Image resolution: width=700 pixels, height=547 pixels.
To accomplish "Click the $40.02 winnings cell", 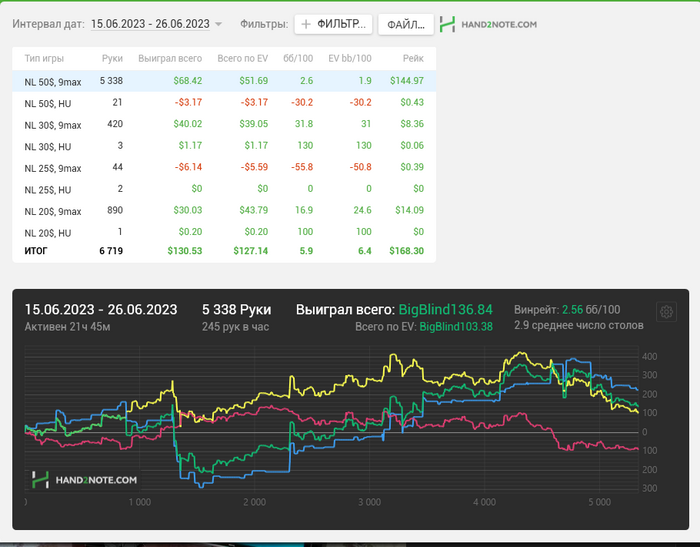I will pyautogui.click(x=188, y=124).
